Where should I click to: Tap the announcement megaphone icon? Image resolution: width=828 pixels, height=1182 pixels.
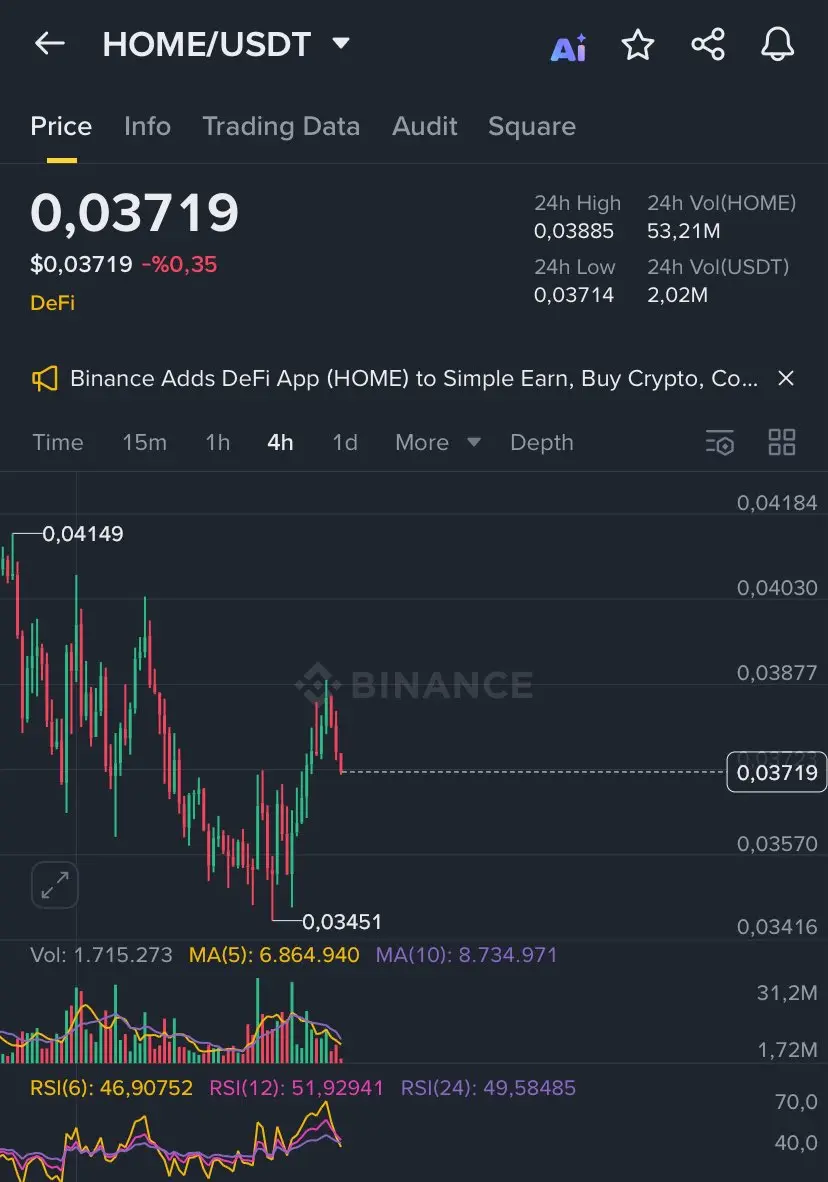44,378
